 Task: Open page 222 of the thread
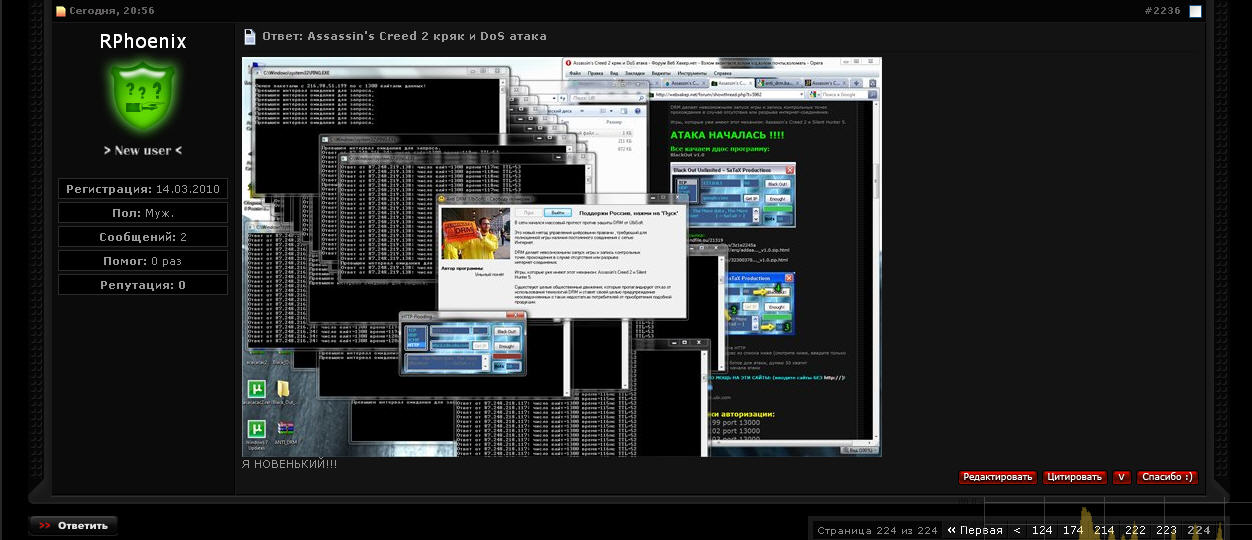tap(1135, 530)
